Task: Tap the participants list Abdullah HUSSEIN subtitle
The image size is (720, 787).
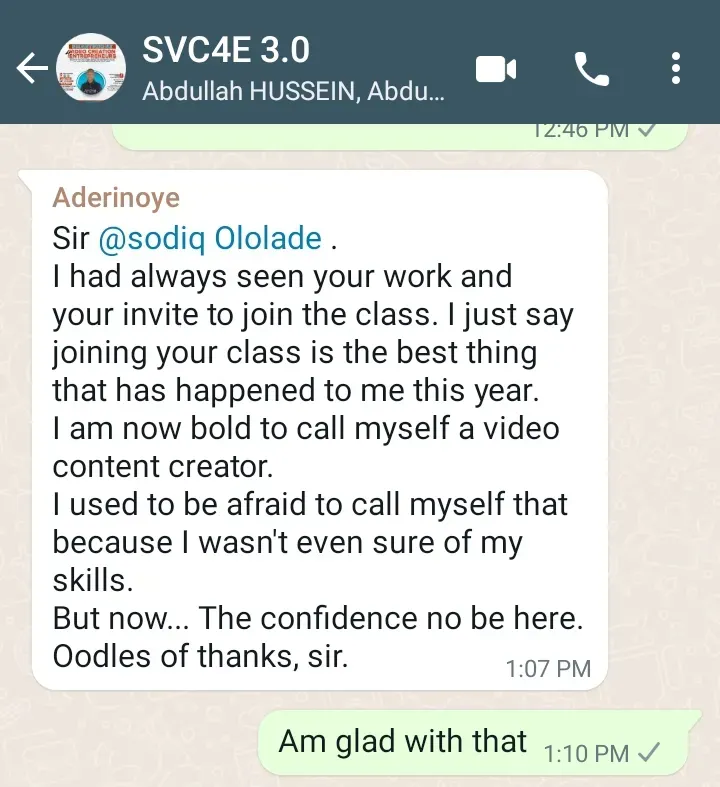Action: coord(294,92)
